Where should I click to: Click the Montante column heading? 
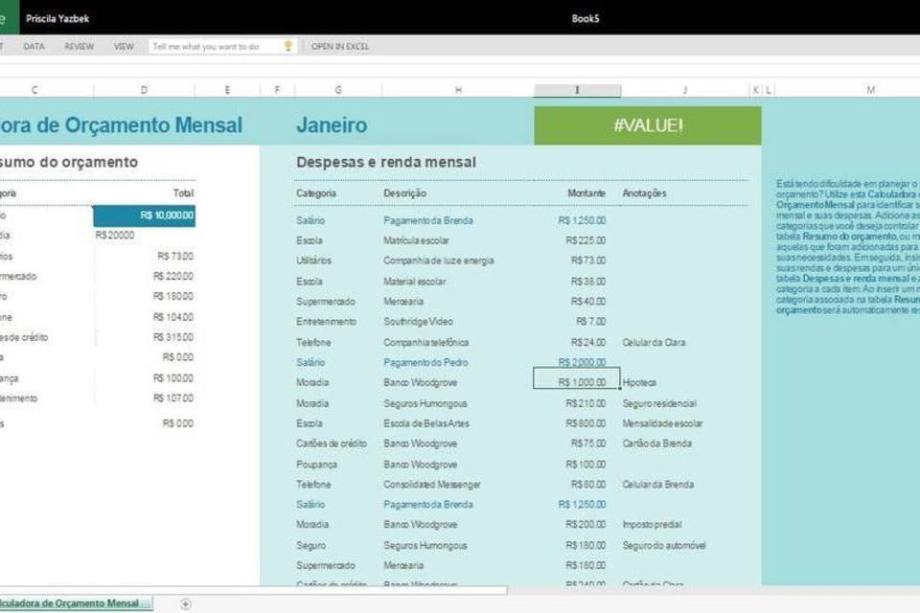[586, 193]
